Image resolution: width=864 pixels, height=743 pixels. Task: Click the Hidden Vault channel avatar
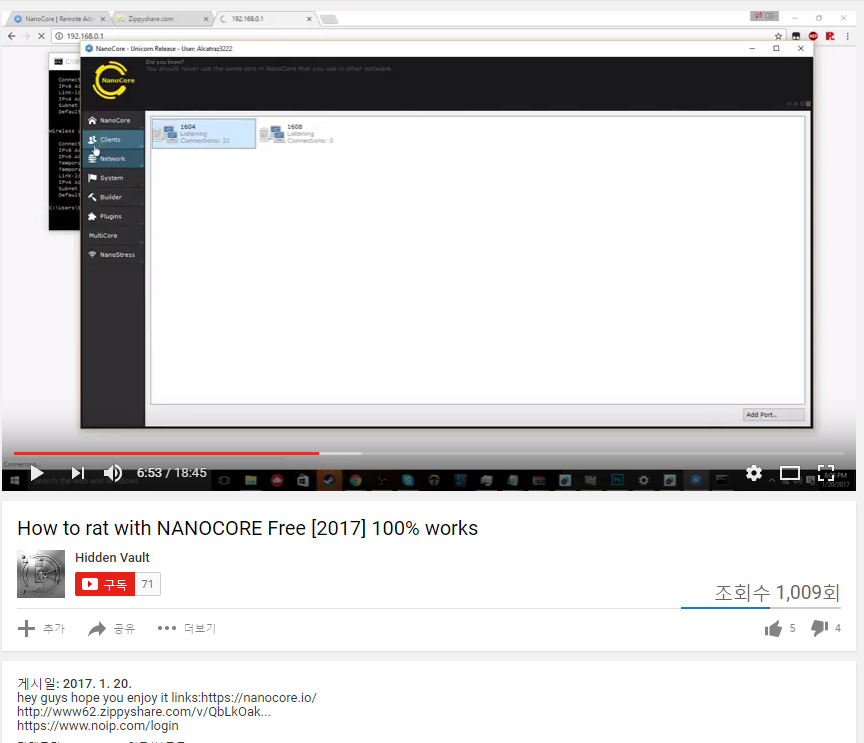click(x=41, y=574)
